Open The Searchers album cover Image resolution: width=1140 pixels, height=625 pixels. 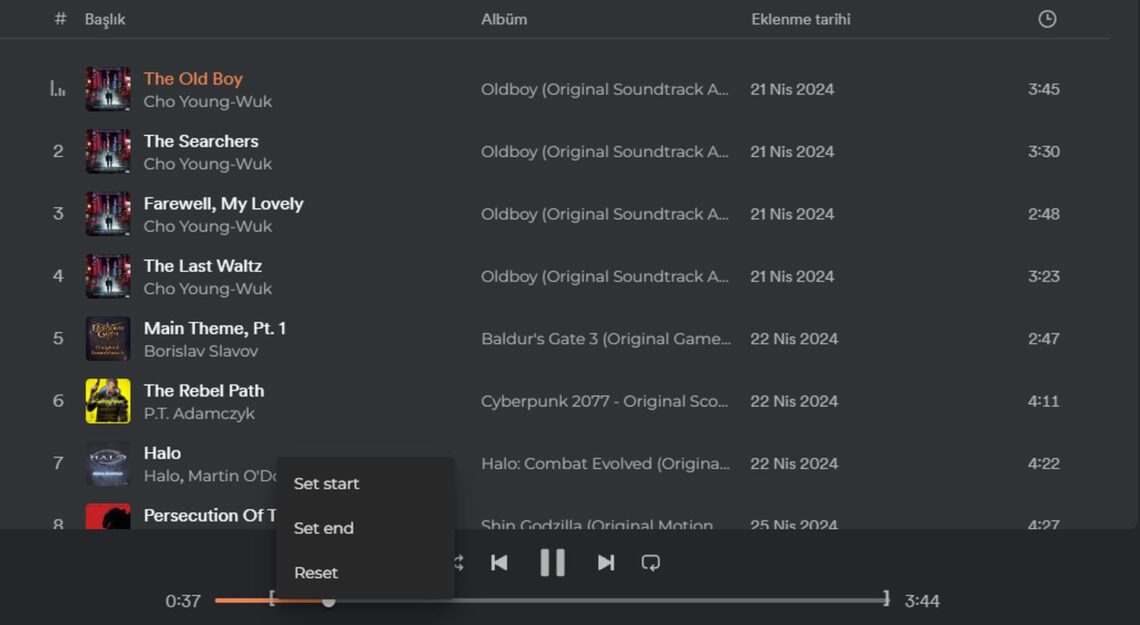coord(108,151)
